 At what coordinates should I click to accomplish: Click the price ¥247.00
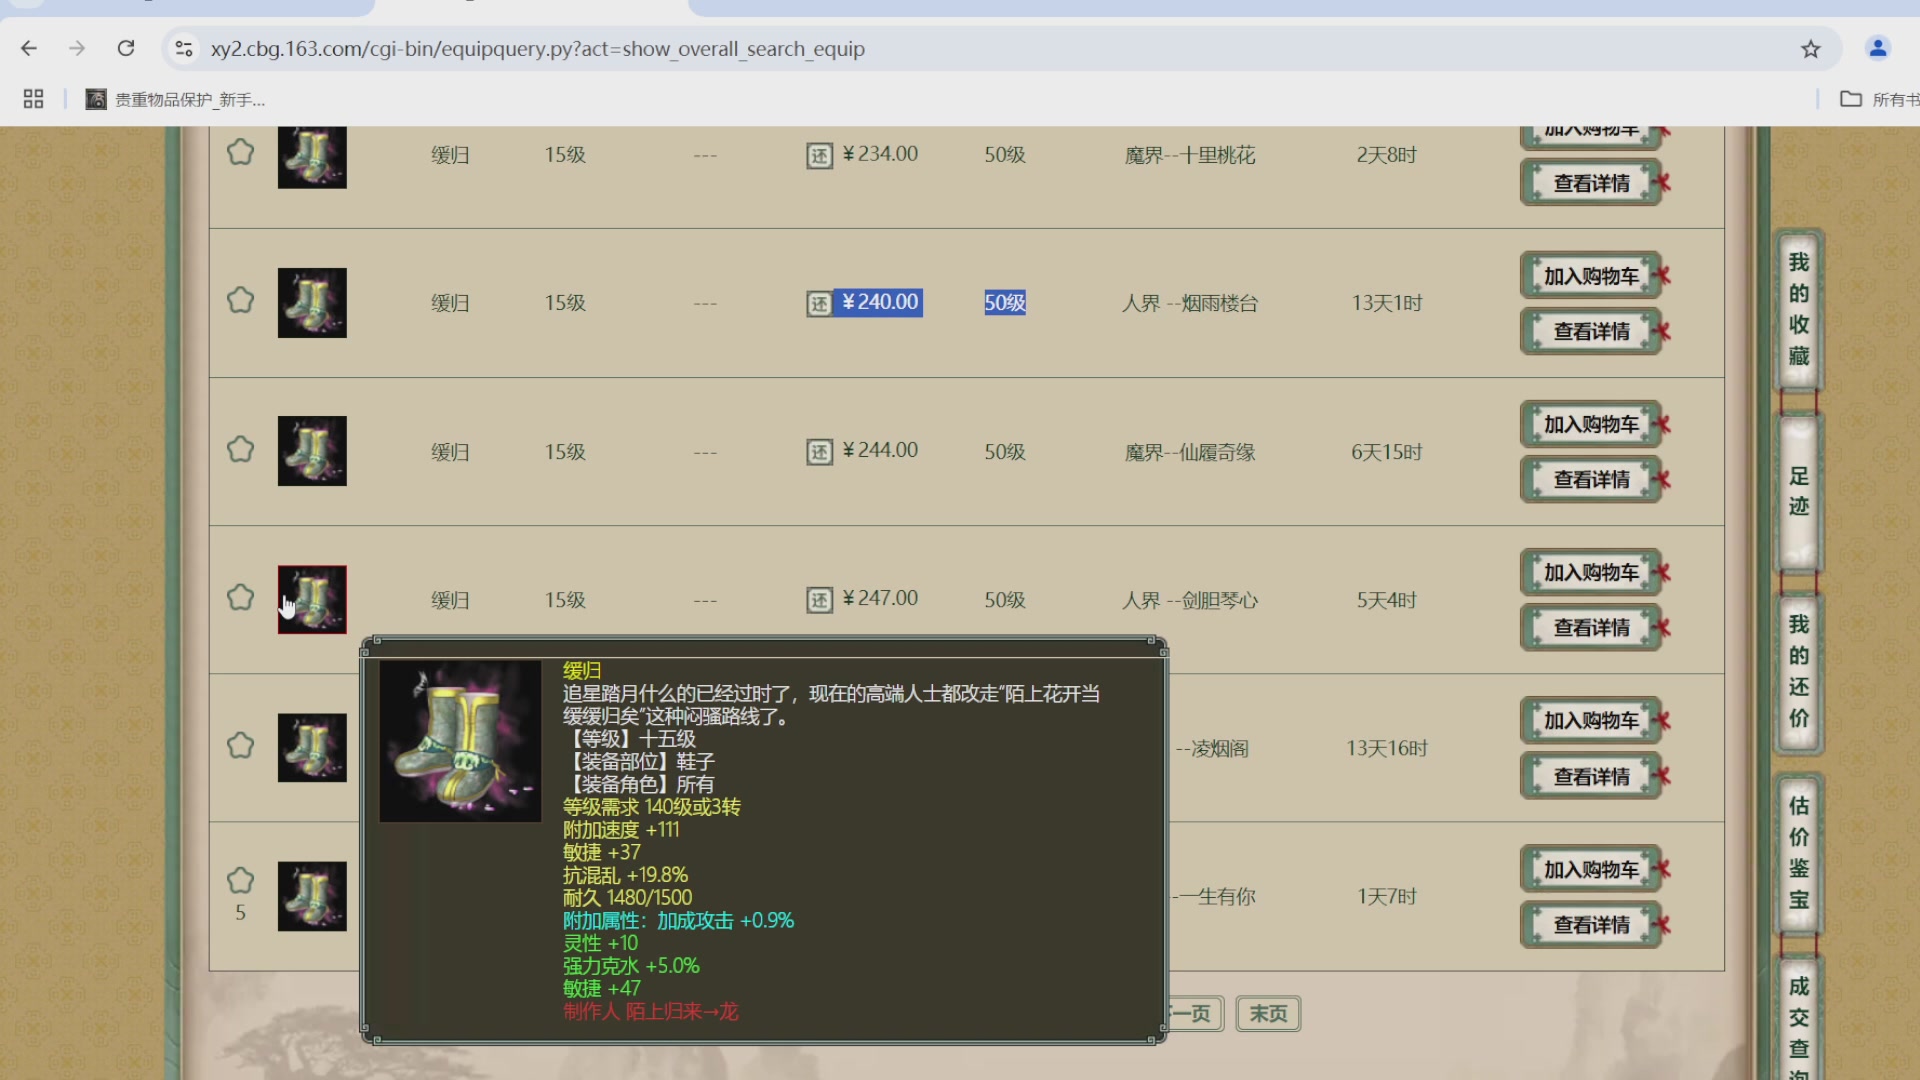click(880, 598)
